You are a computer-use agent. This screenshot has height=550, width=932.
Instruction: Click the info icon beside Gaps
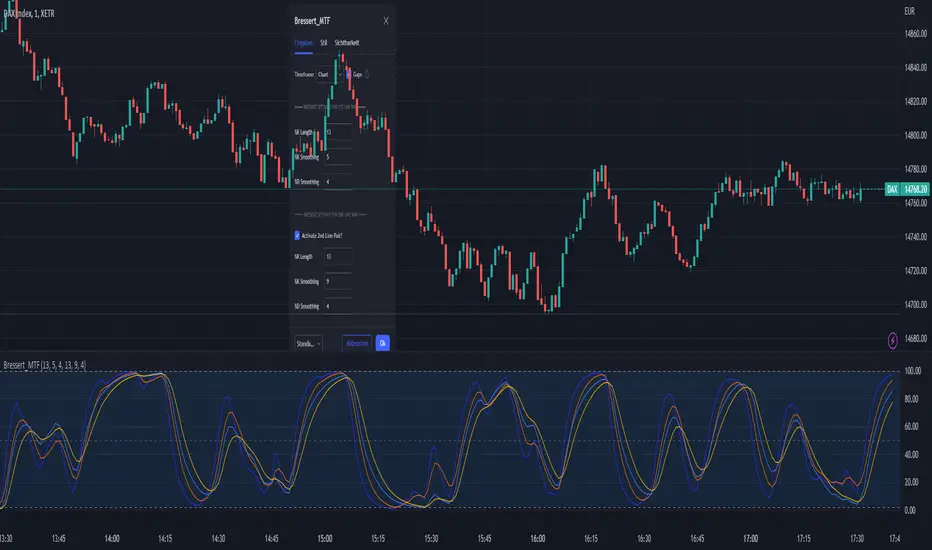point(367,74)
